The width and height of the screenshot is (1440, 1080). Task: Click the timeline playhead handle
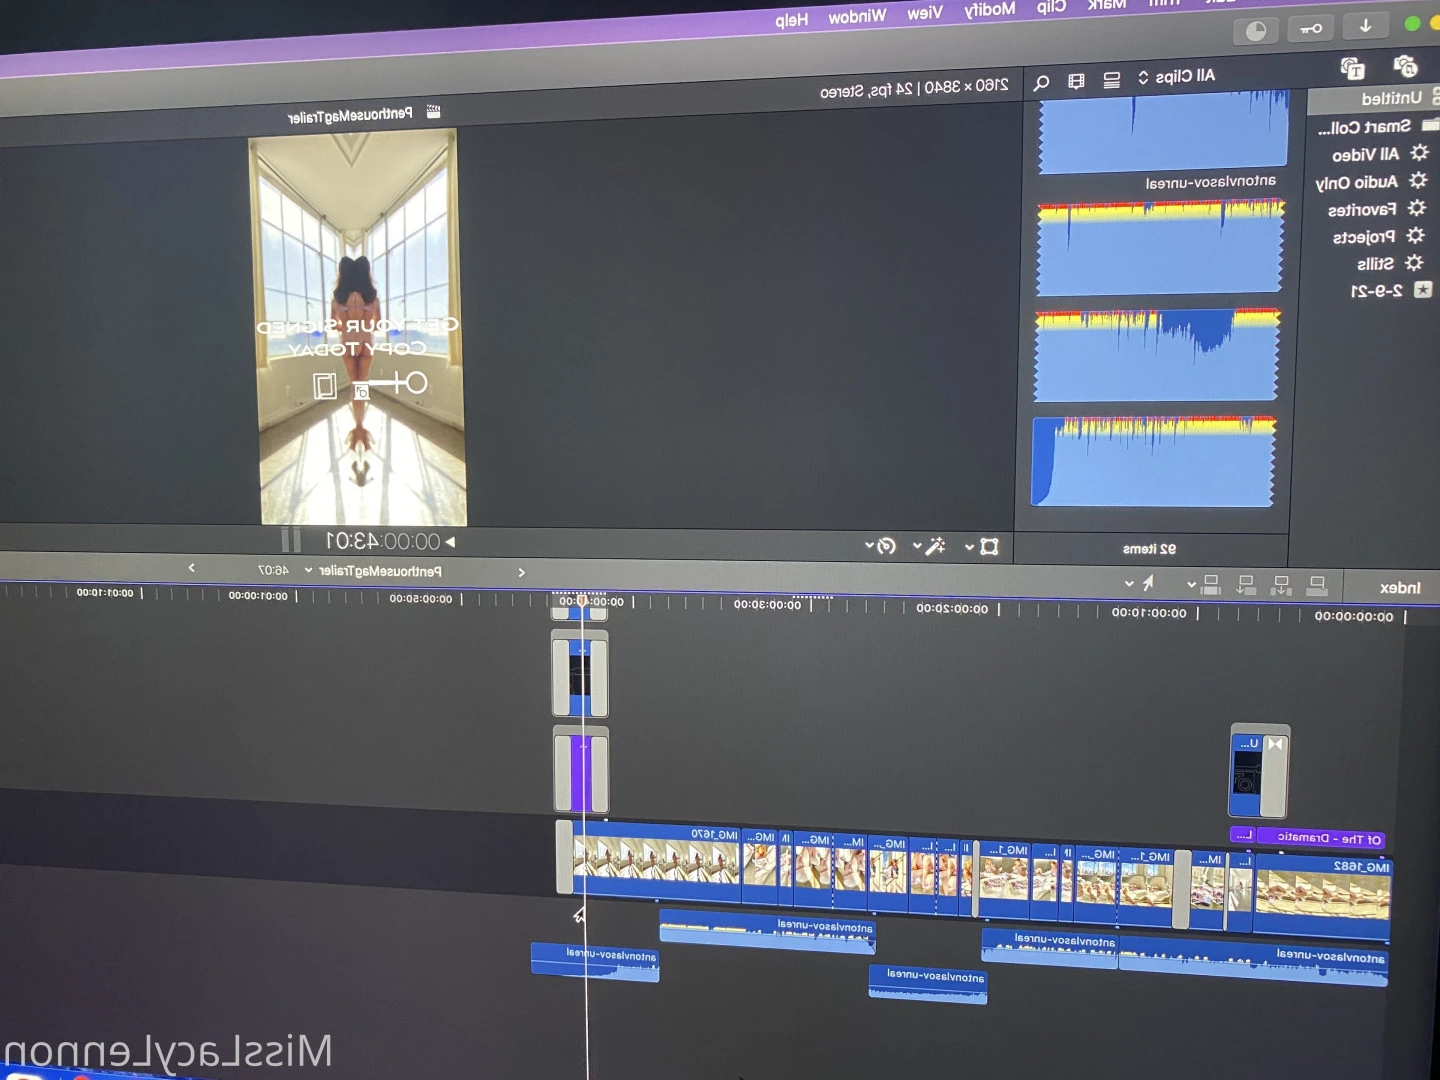tap(582, 601)
